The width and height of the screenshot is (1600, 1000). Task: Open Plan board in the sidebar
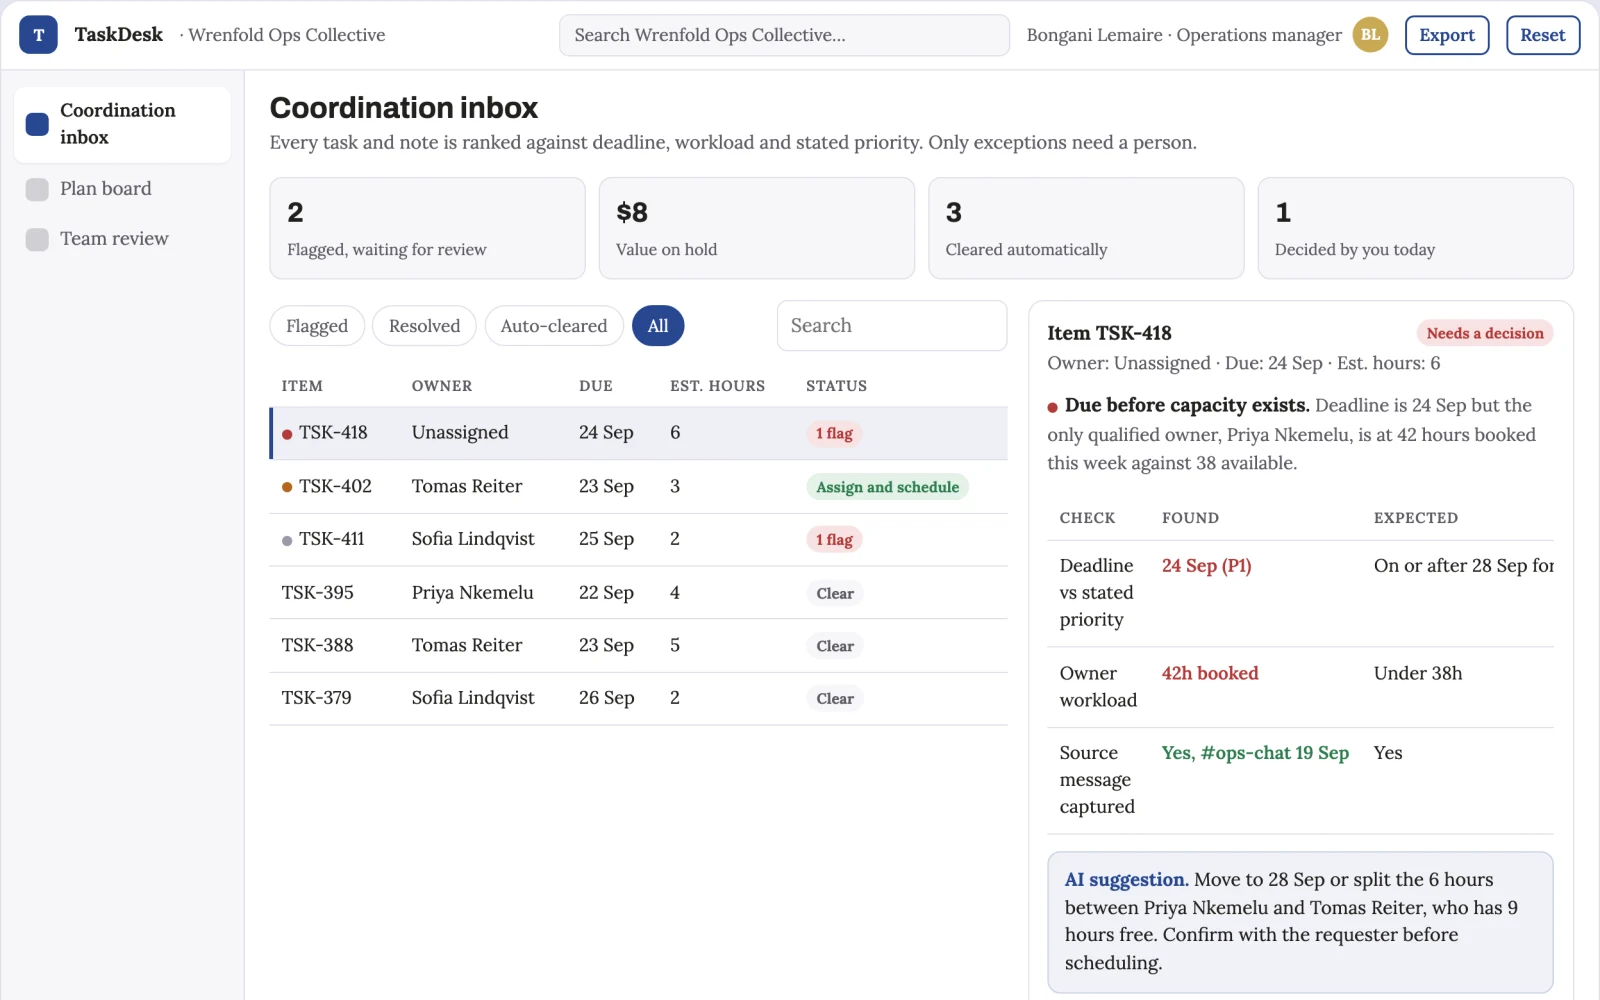point(122,189)
